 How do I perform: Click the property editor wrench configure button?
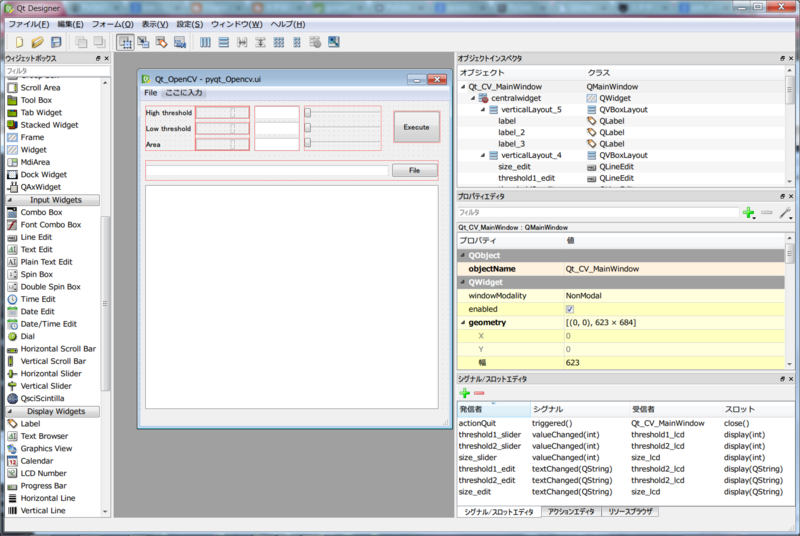tap(785, 213)
